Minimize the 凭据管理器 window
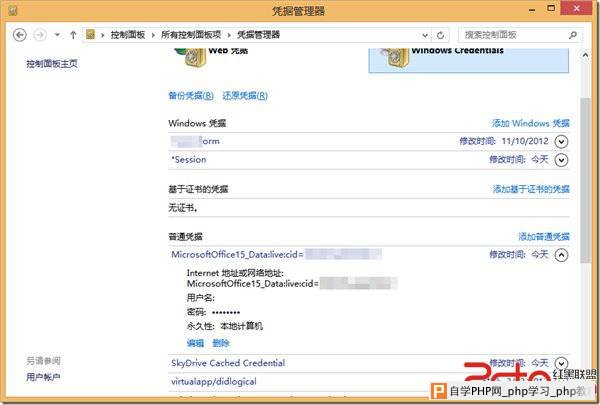The height and width of the screenshot is (405, 600). click(532, 10)
